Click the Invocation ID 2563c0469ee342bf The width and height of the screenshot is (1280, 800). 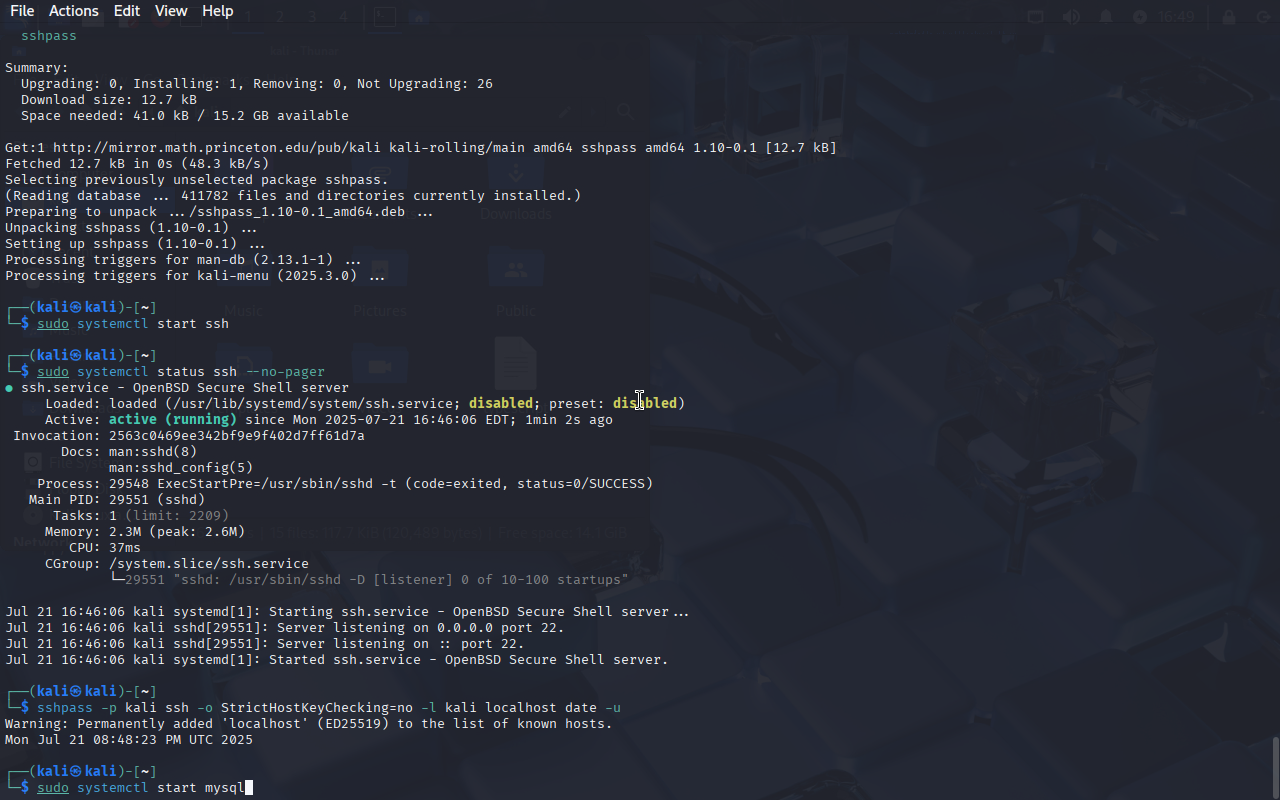tap(237, 436)
